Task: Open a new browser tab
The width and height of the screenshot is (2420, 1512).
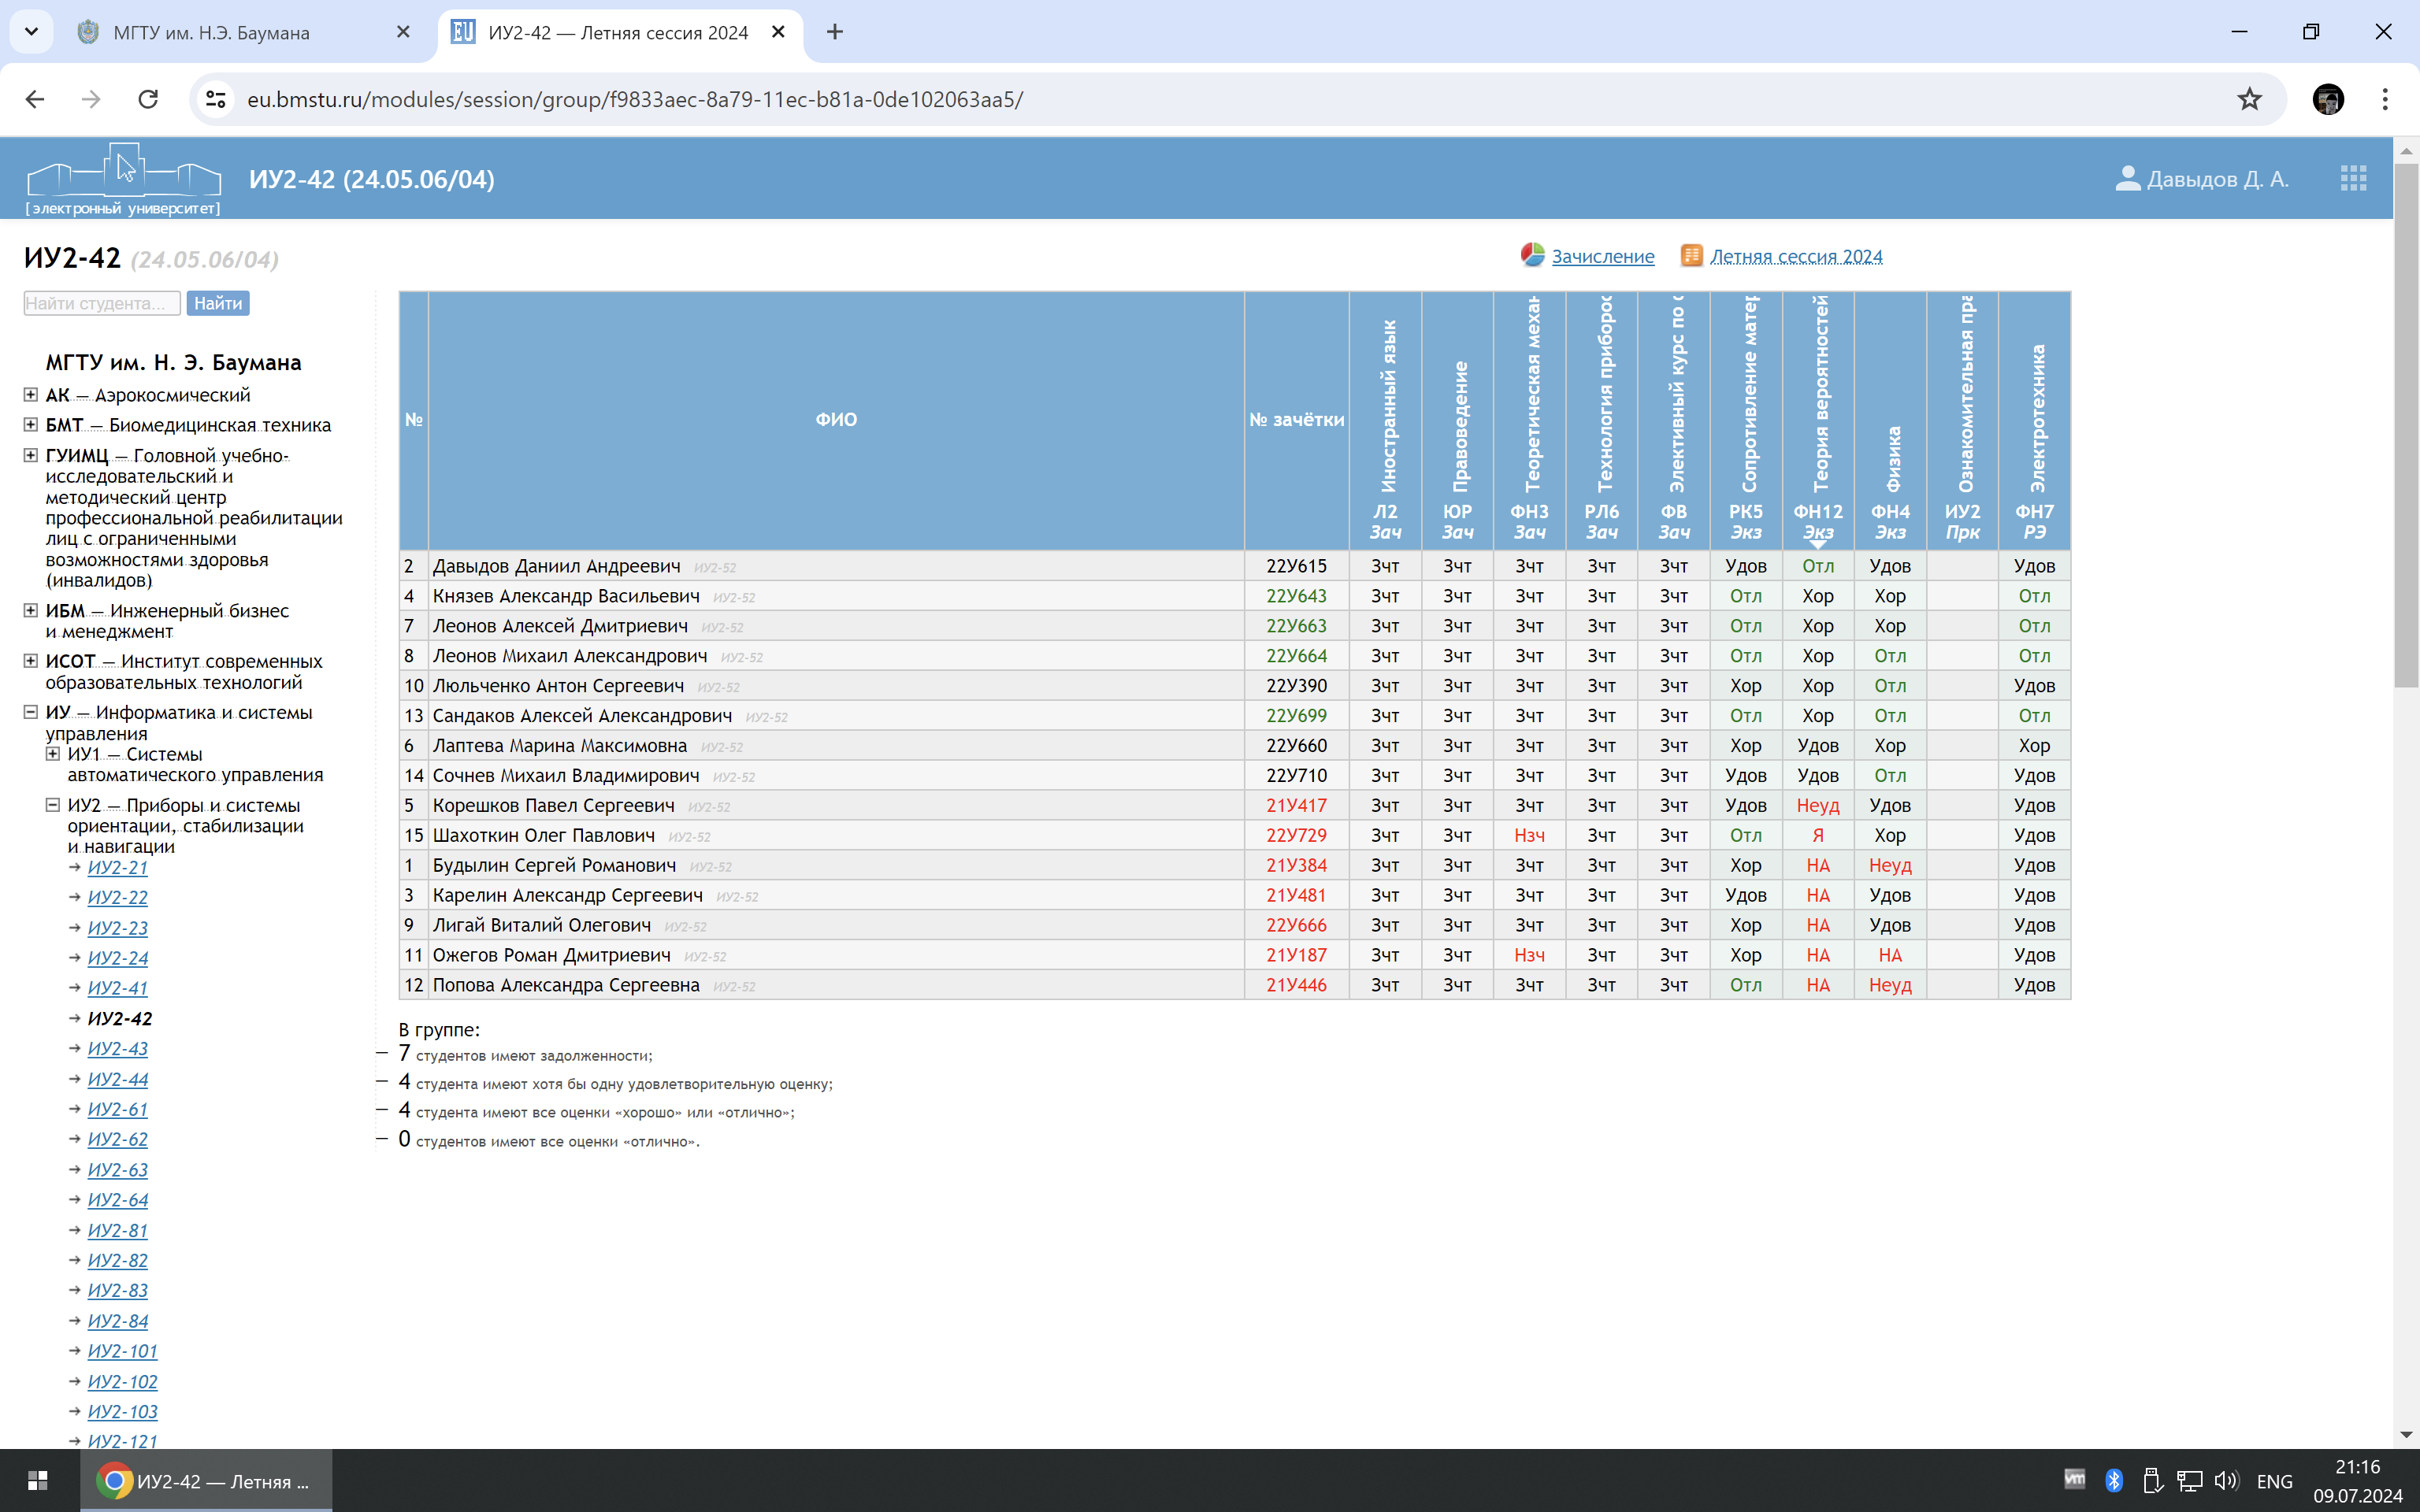Action: tap(835, 32)
